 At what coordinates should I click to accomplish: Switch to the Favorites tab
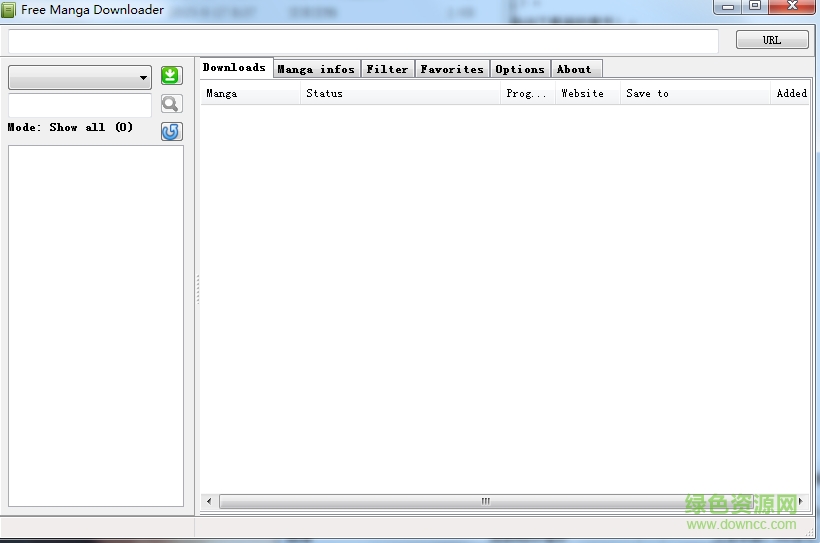452,70
